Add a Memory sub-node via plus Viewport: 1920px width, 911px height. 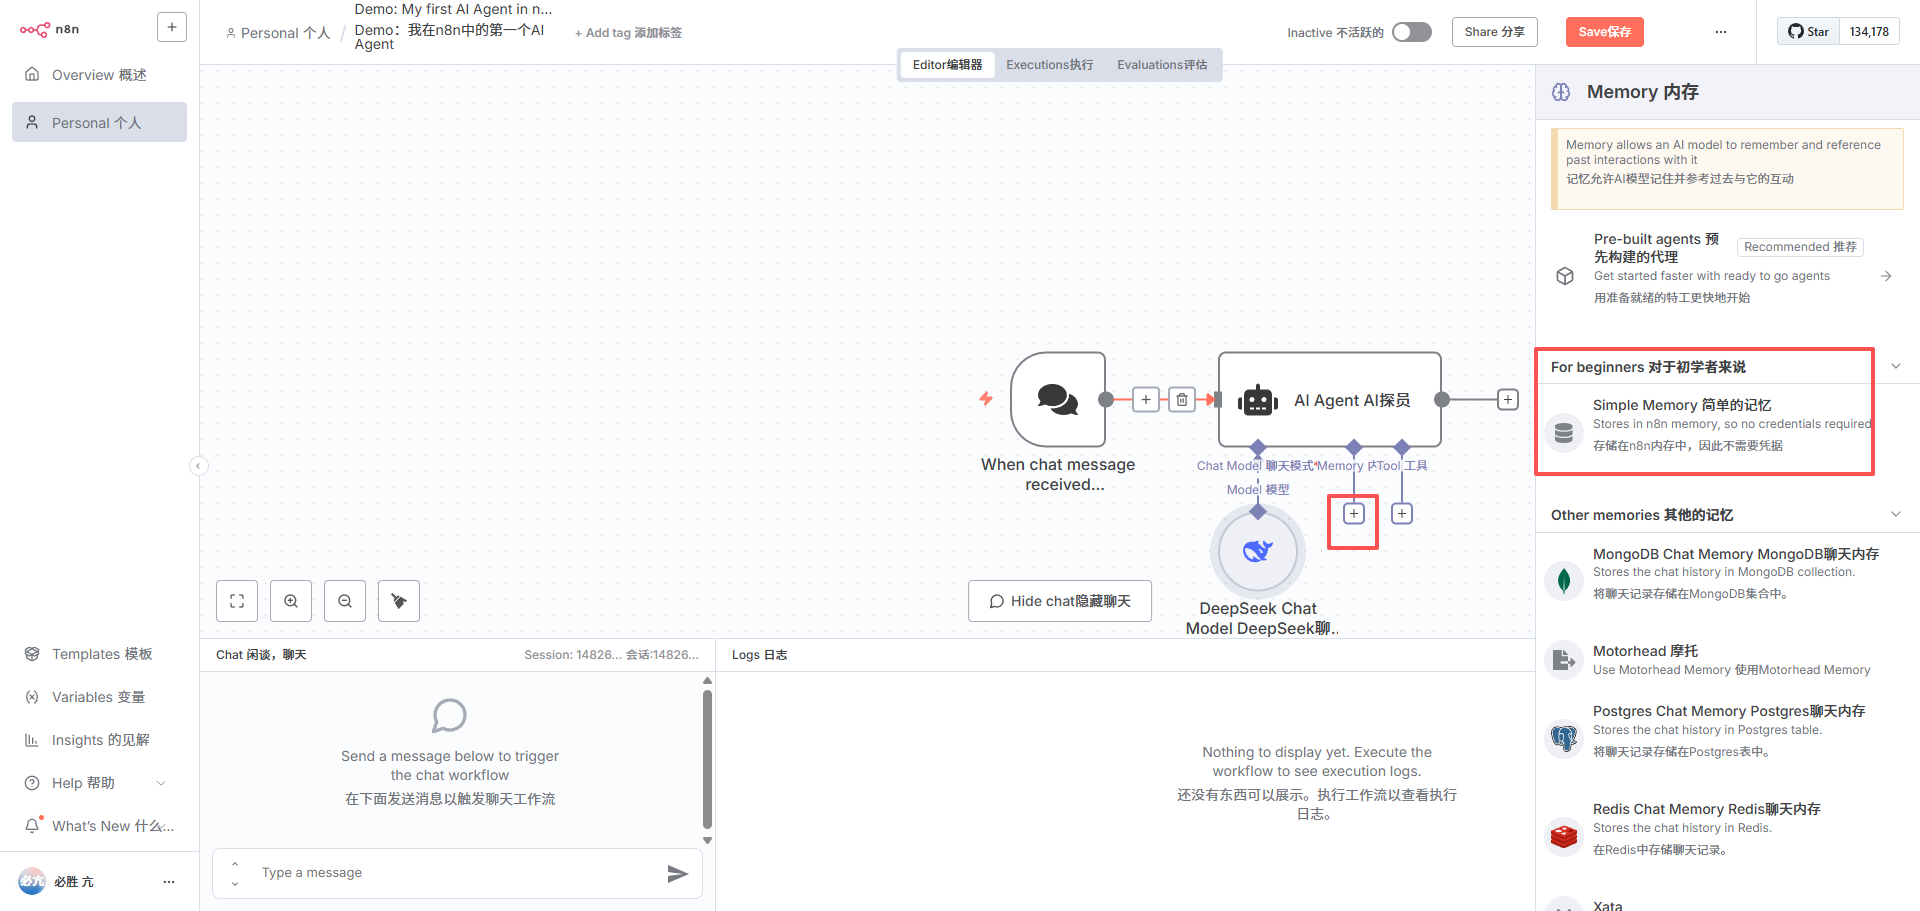pyautogui.click(x=1353, y=513)
